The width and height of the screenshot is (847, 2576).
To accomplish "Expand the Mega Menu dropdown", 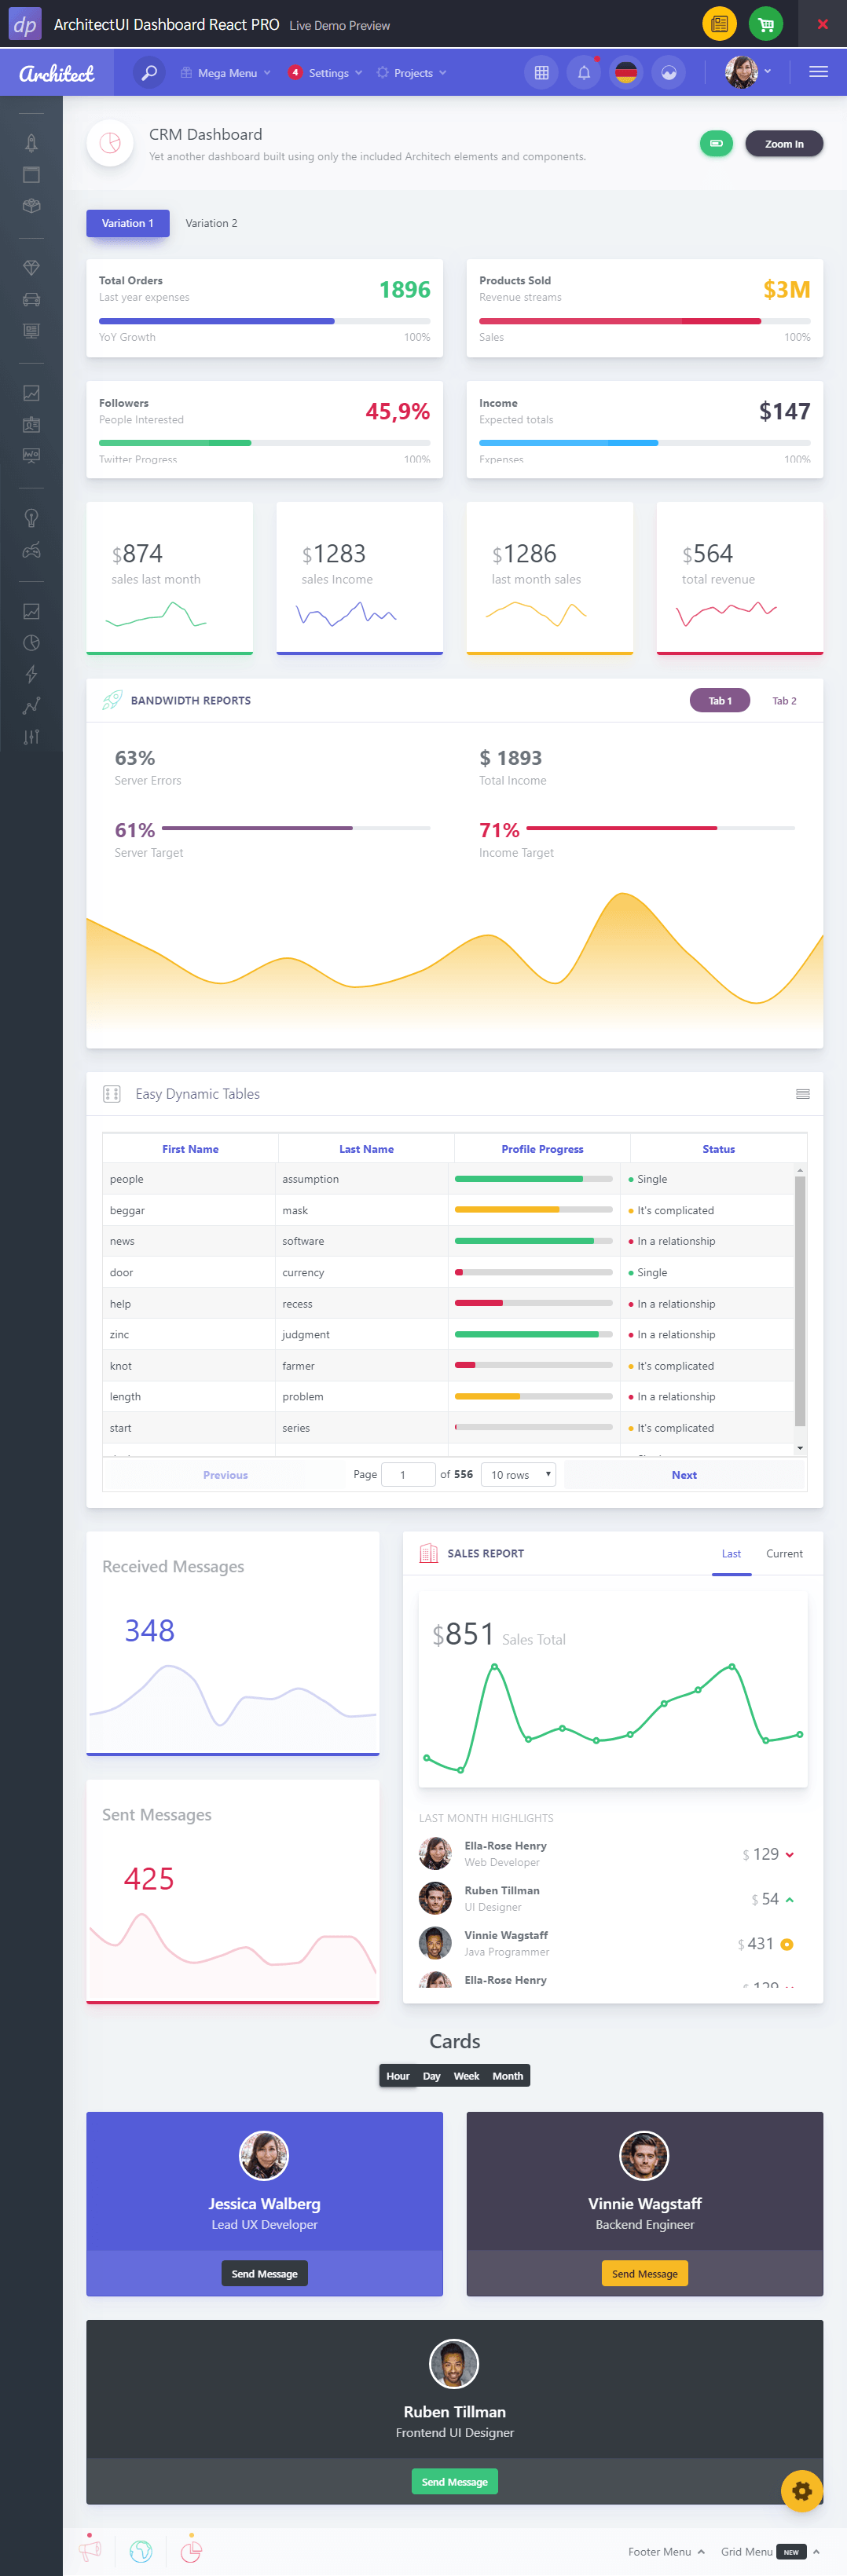I will tap(226, 73).
